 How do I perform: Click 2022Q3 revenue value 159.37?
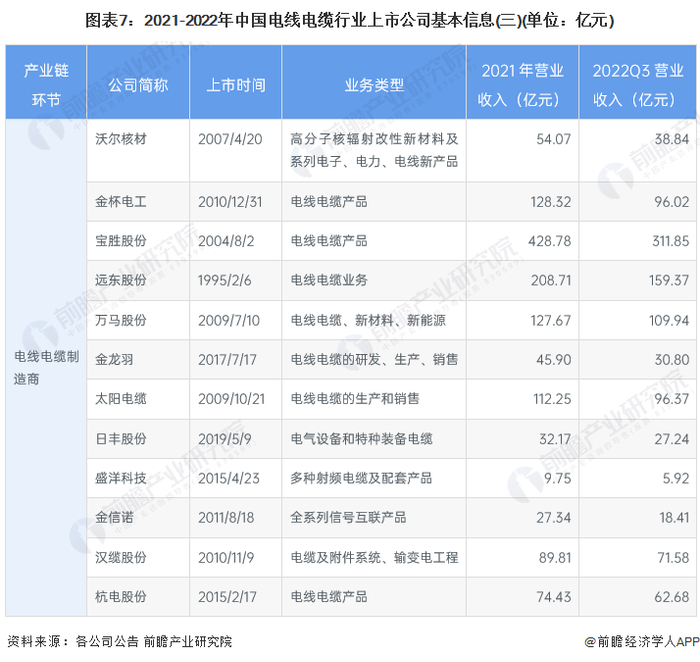[669, 280]
